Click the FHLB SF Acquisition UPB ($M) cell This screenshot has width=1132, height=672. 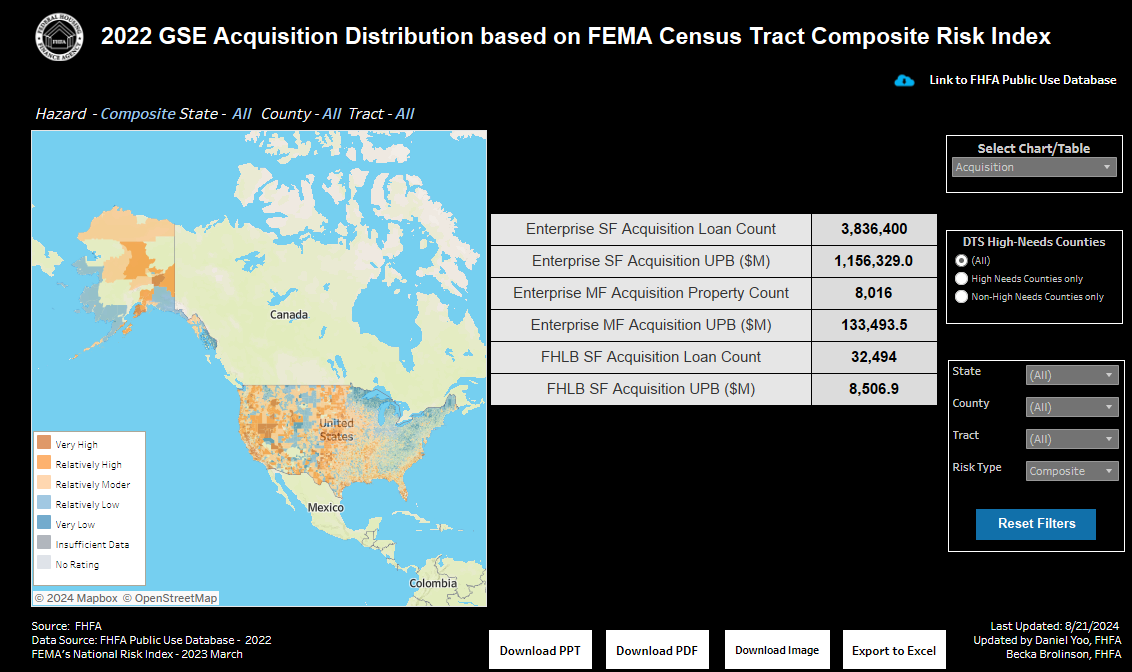coord(651,389)
